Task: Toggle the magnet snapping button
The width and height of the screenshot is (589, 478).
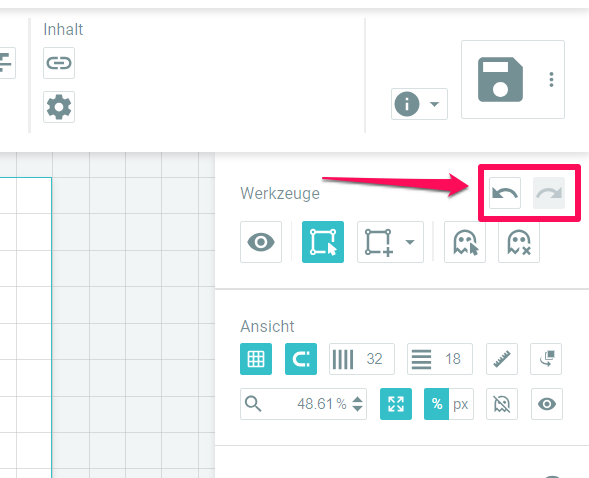Action: point(301,359)
